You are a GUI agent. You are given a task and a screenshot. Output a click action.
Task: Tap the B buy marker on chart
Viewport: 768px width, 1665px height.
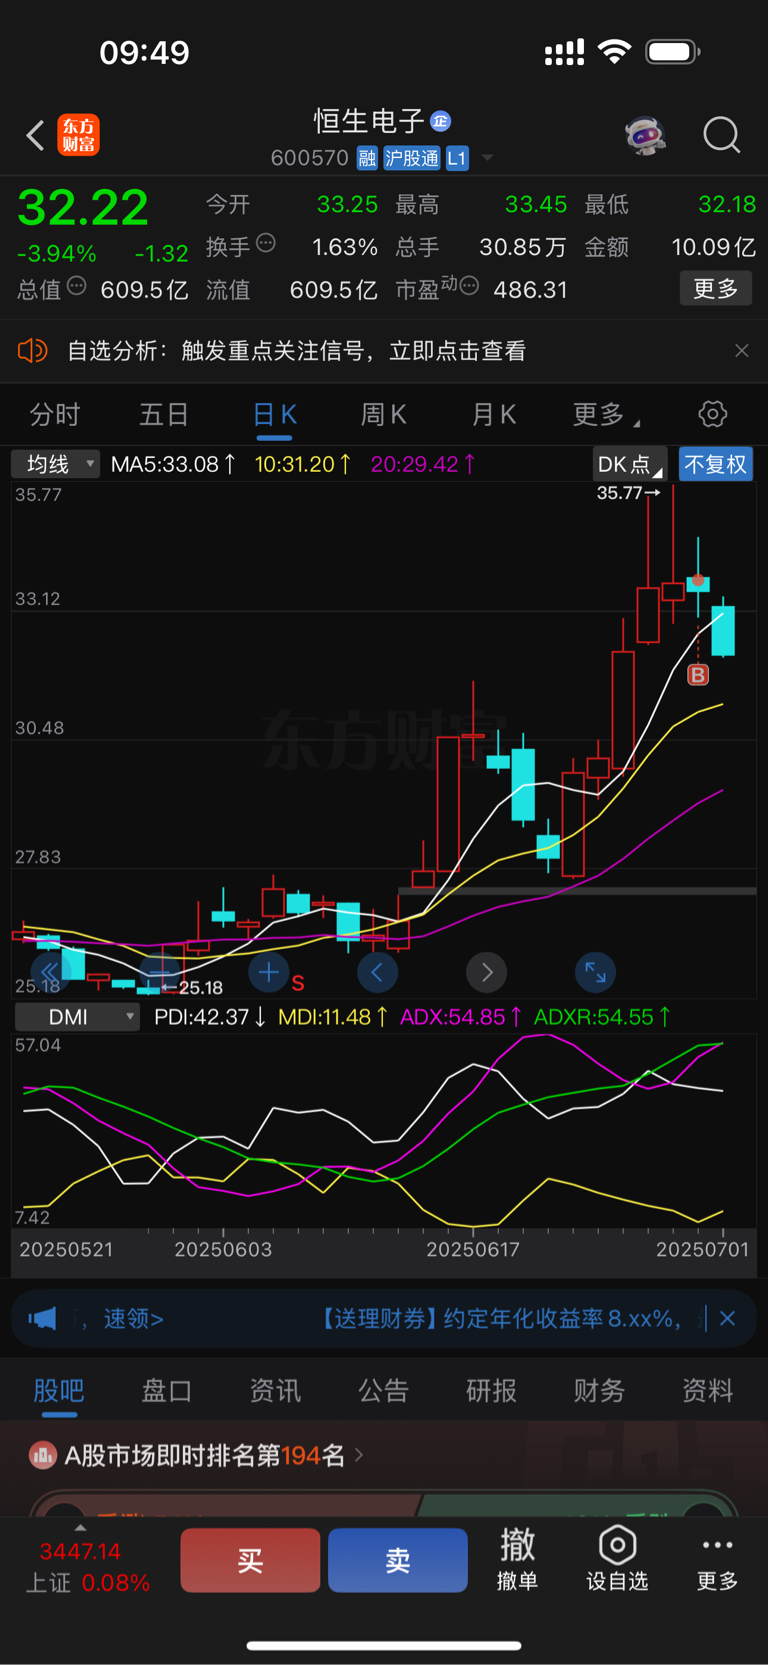(698, 675)
